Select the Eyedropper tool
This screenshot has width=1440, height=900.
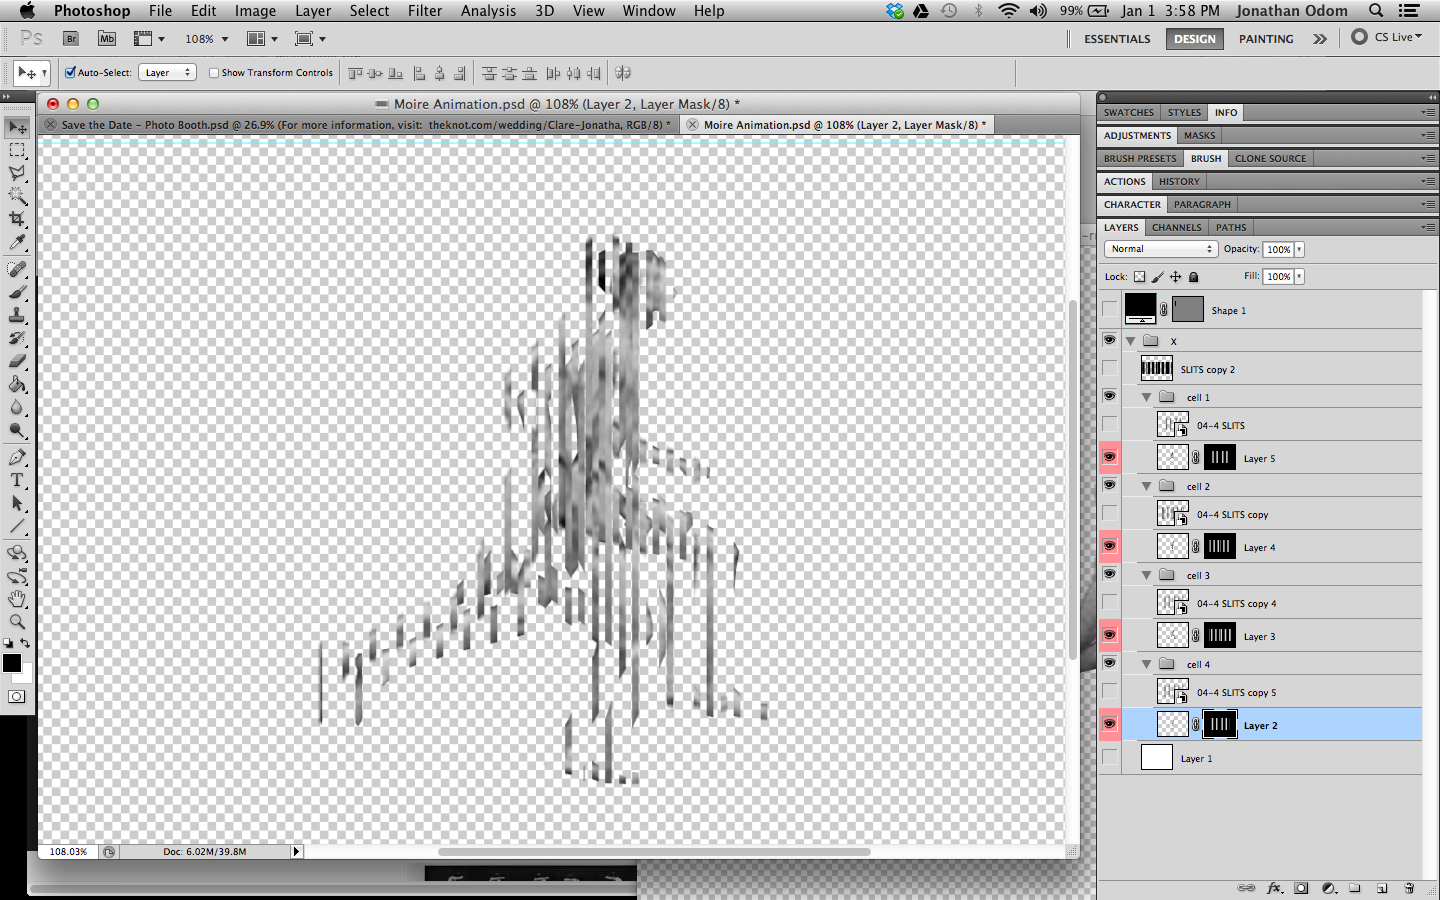[x=16, y=243]
